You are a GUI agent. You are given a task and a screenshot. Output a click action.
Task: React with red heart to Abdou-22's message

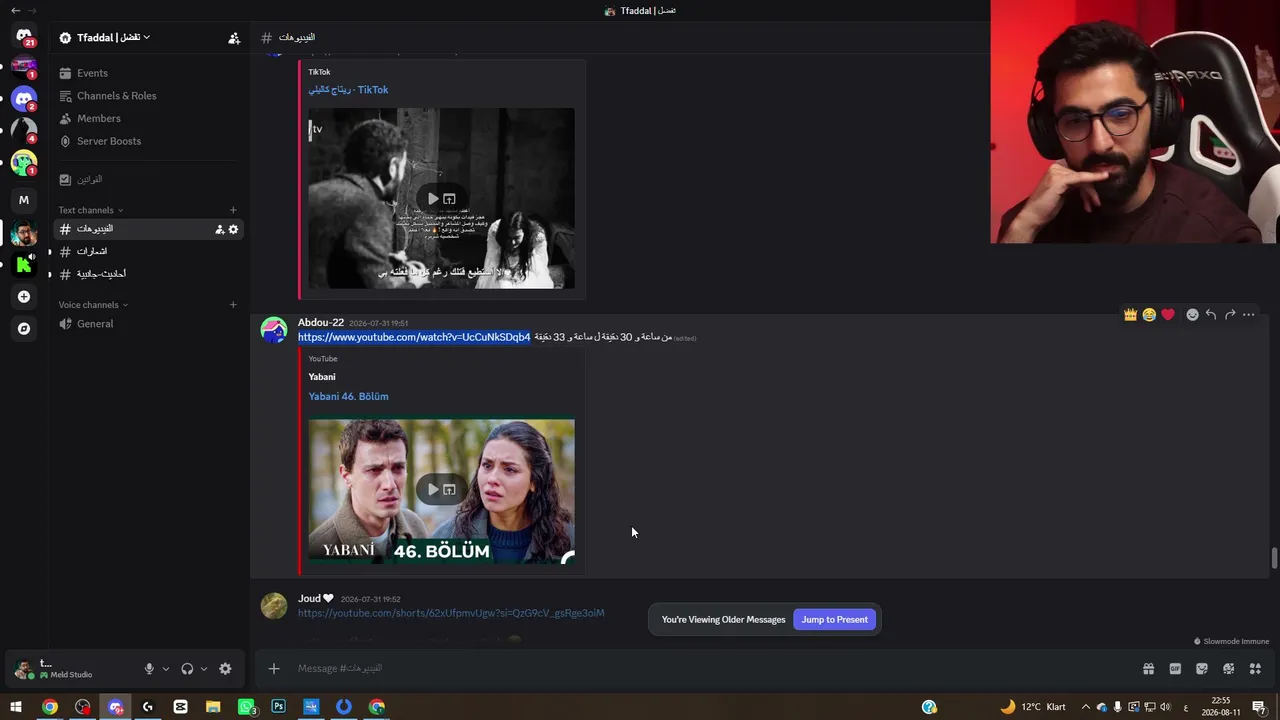pos(1168,314)
